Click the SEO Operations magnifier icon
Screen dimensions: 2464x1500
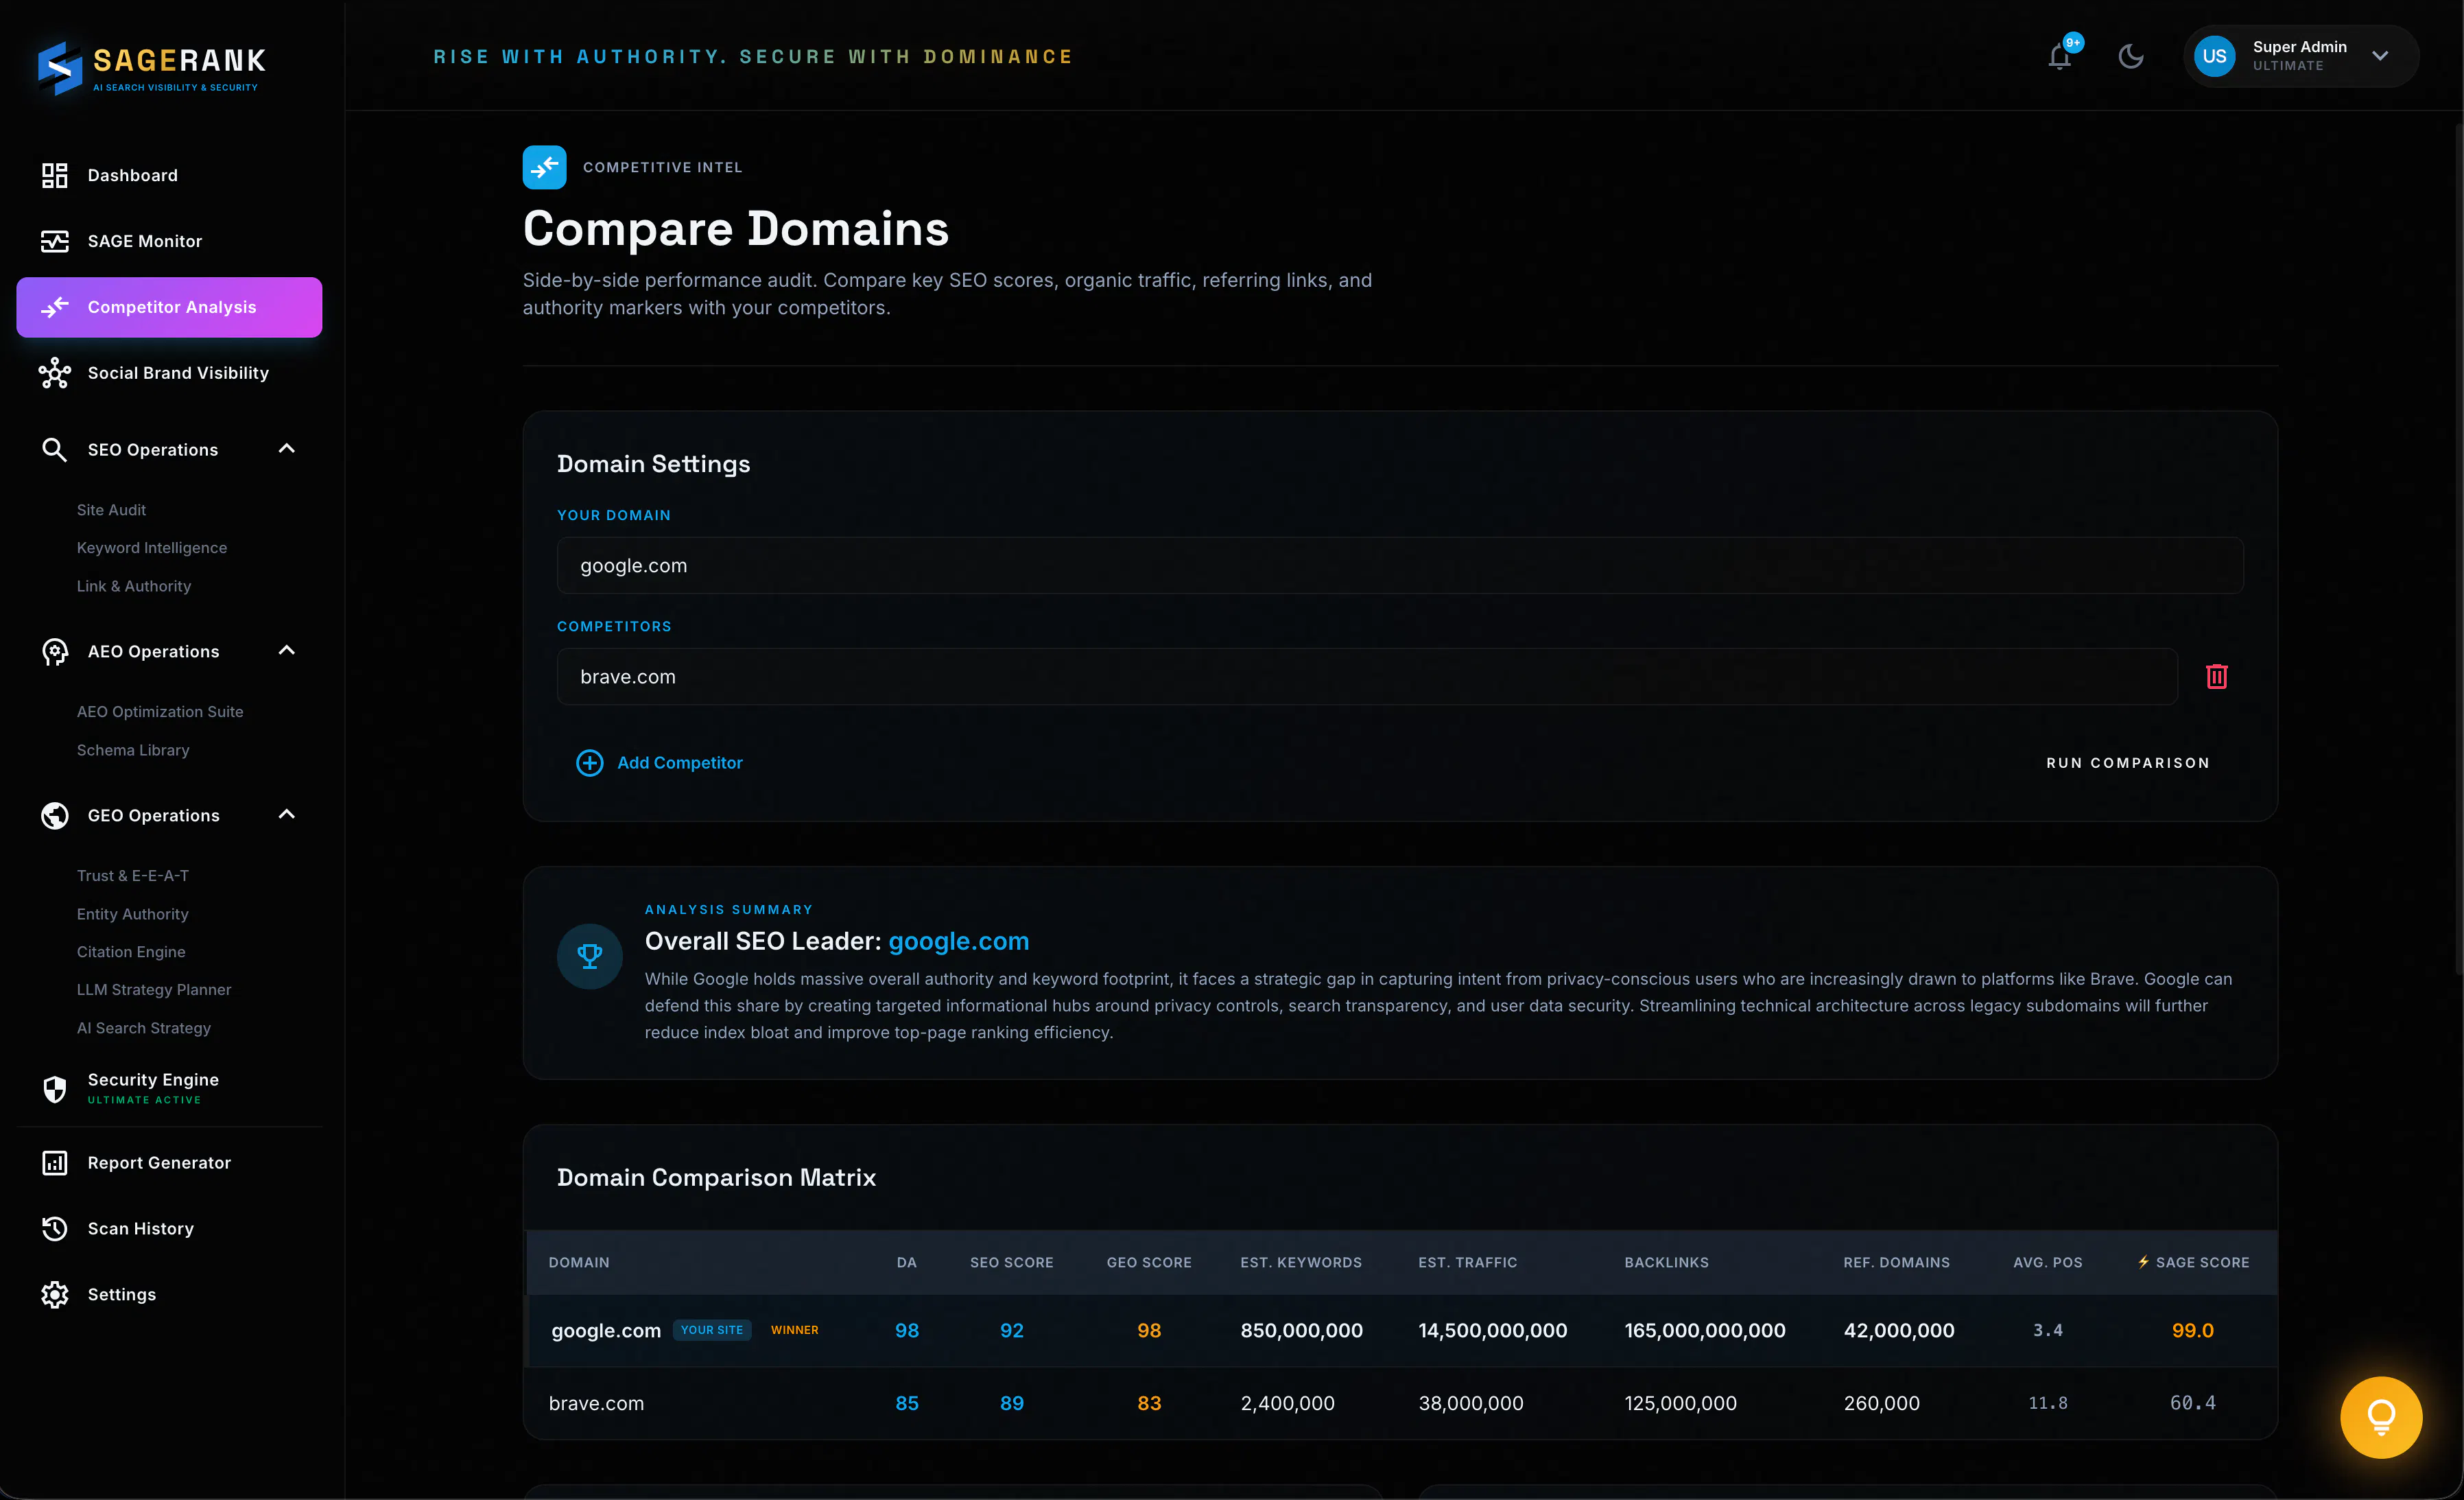(x=55, y=450)
